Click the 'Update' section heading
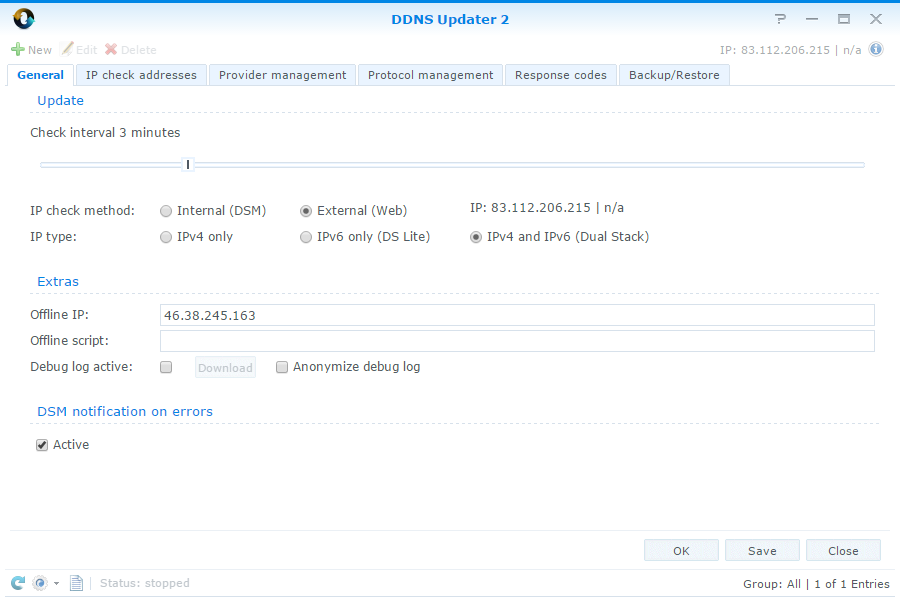This screenshot has height=601, width=900. pyautogui.click(x=60, y=100)
